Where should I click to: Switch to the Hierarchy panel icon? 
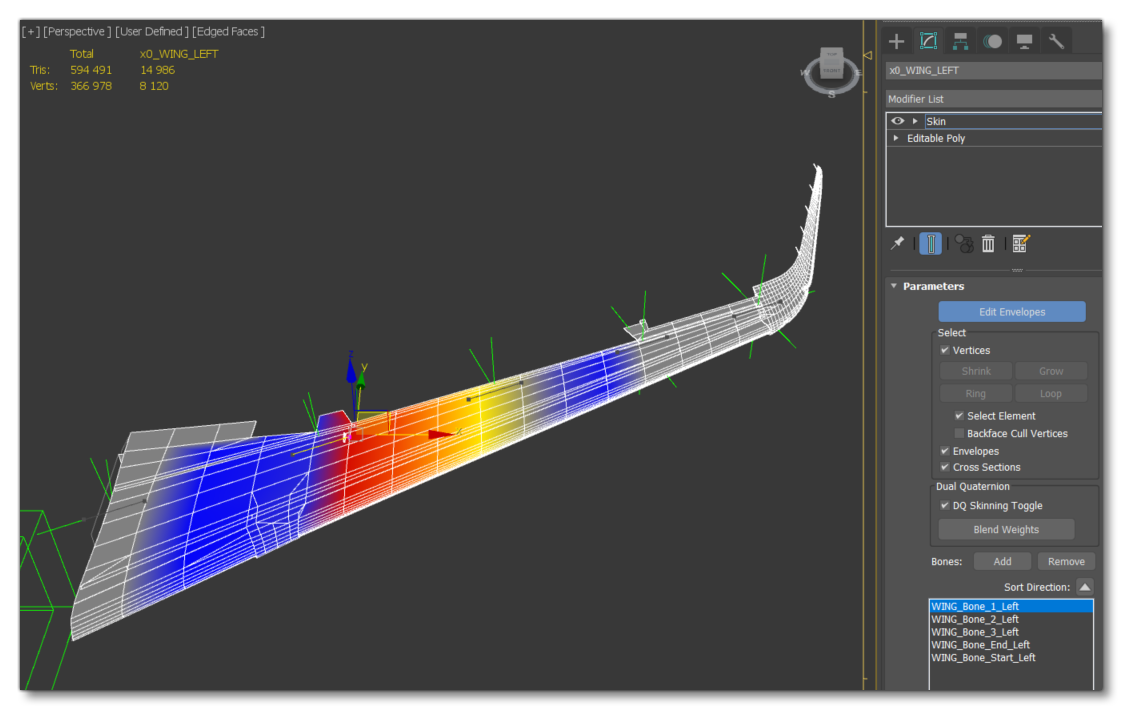pos(960,41)
